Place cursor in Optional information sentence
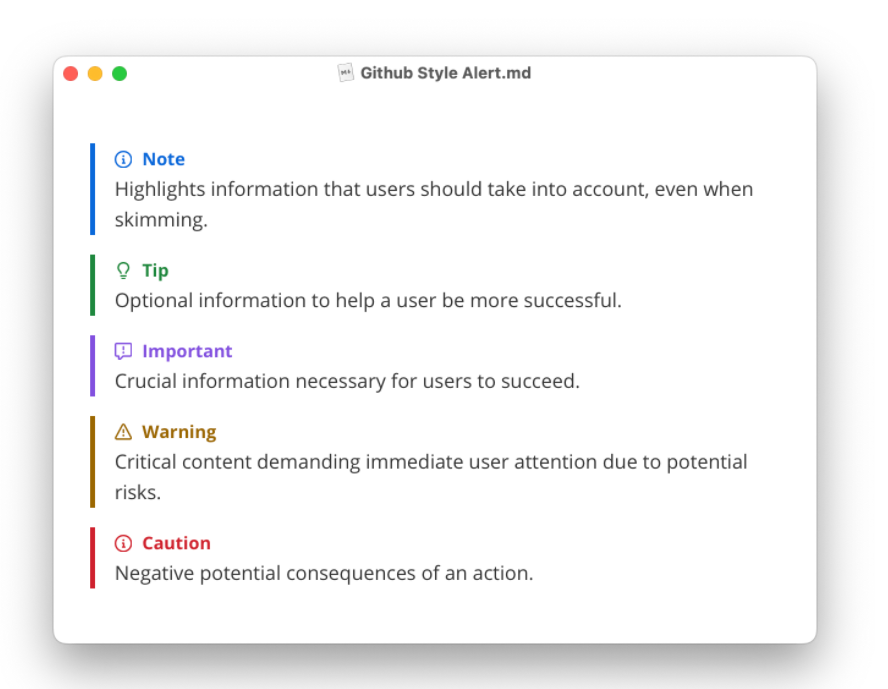This screenshot has width=888, height=689. pos(368,301)
